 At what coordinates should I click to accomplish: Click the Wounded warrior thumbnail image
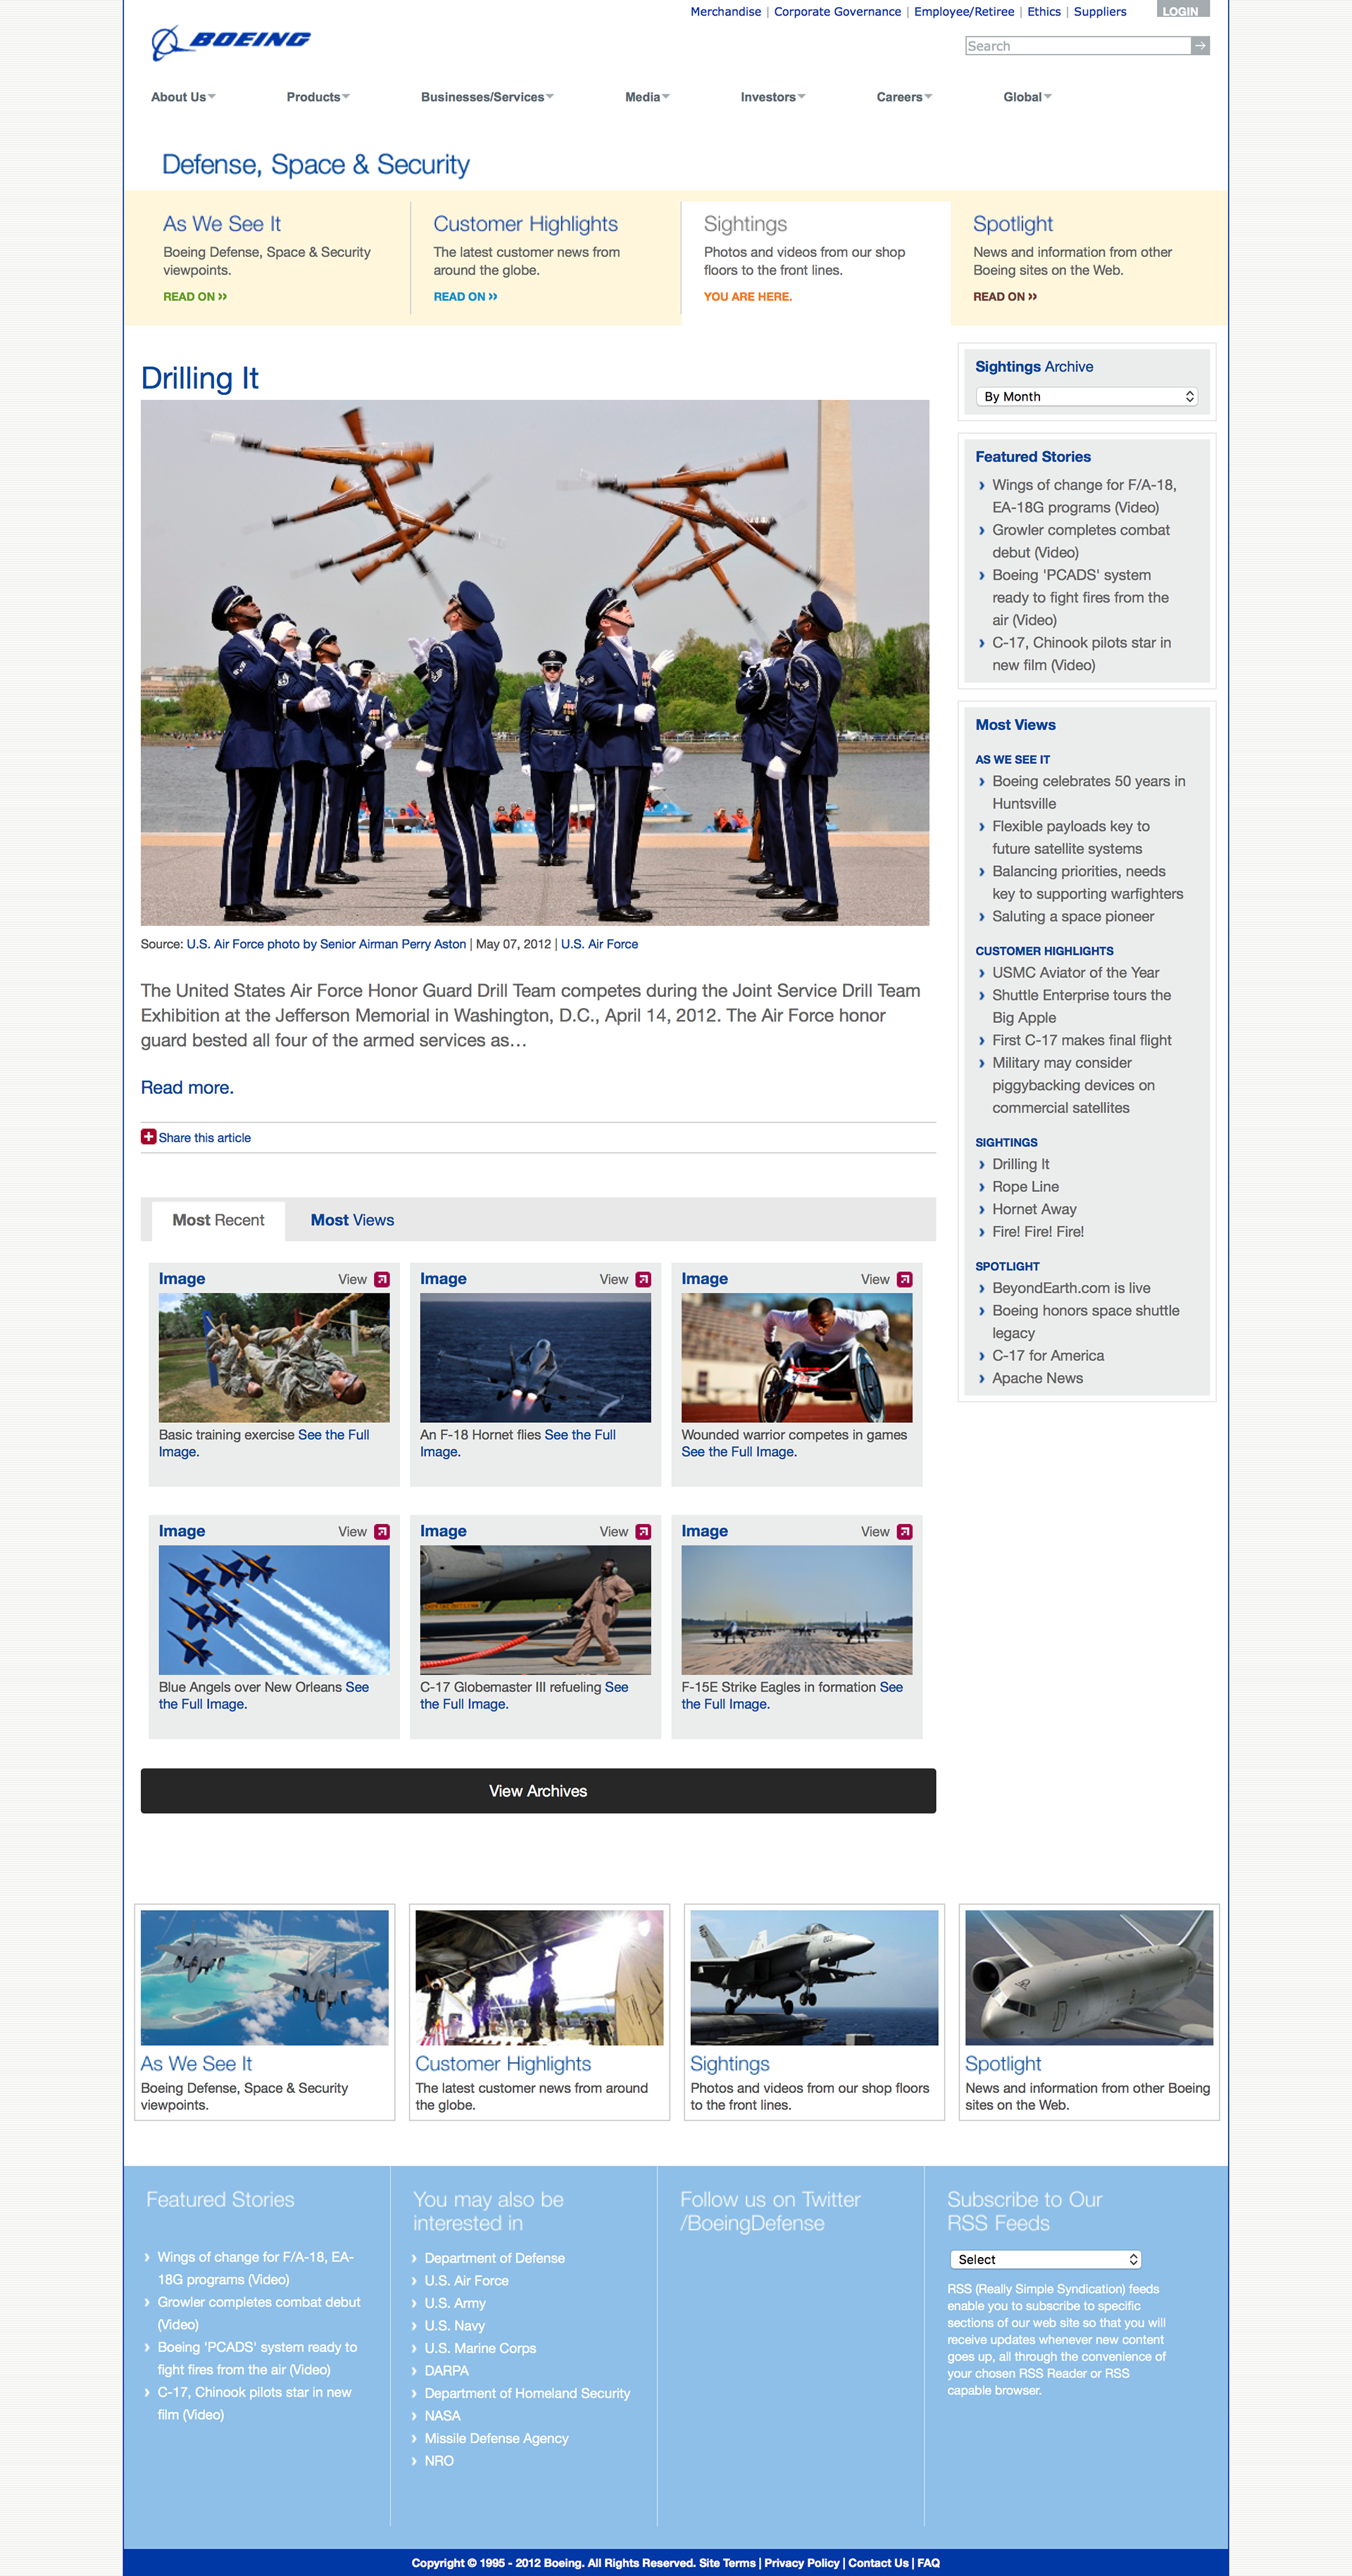coord(797,1357)
